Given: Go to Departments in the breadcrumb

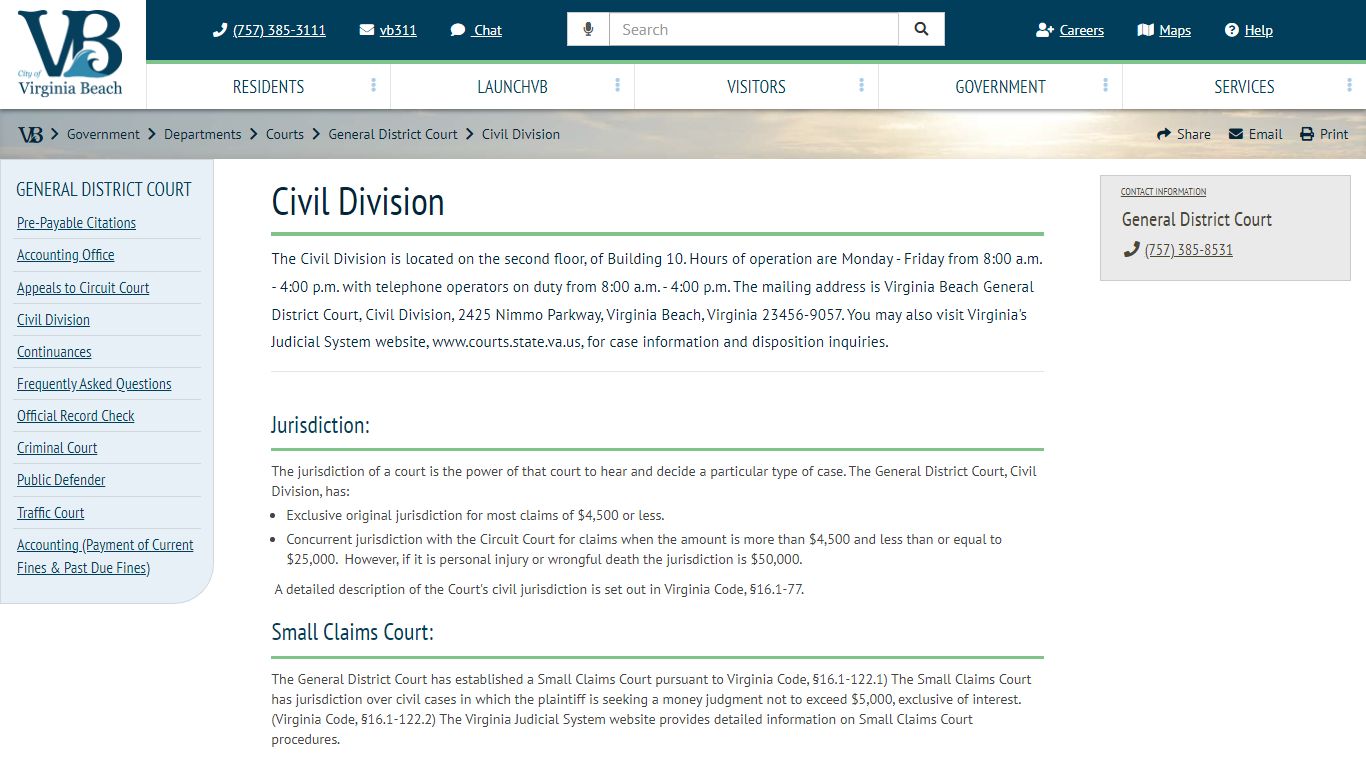Looking at the screenshot, I should pyautogui.click(x=203, y=134).
